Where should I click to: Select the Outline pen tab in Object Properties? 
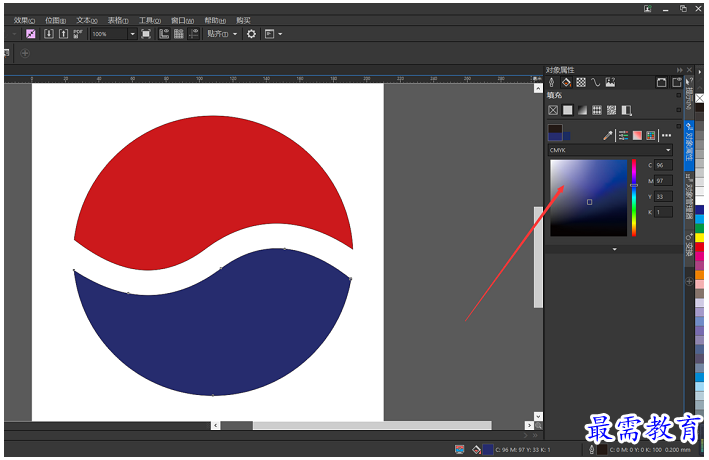tap(552, 82)
